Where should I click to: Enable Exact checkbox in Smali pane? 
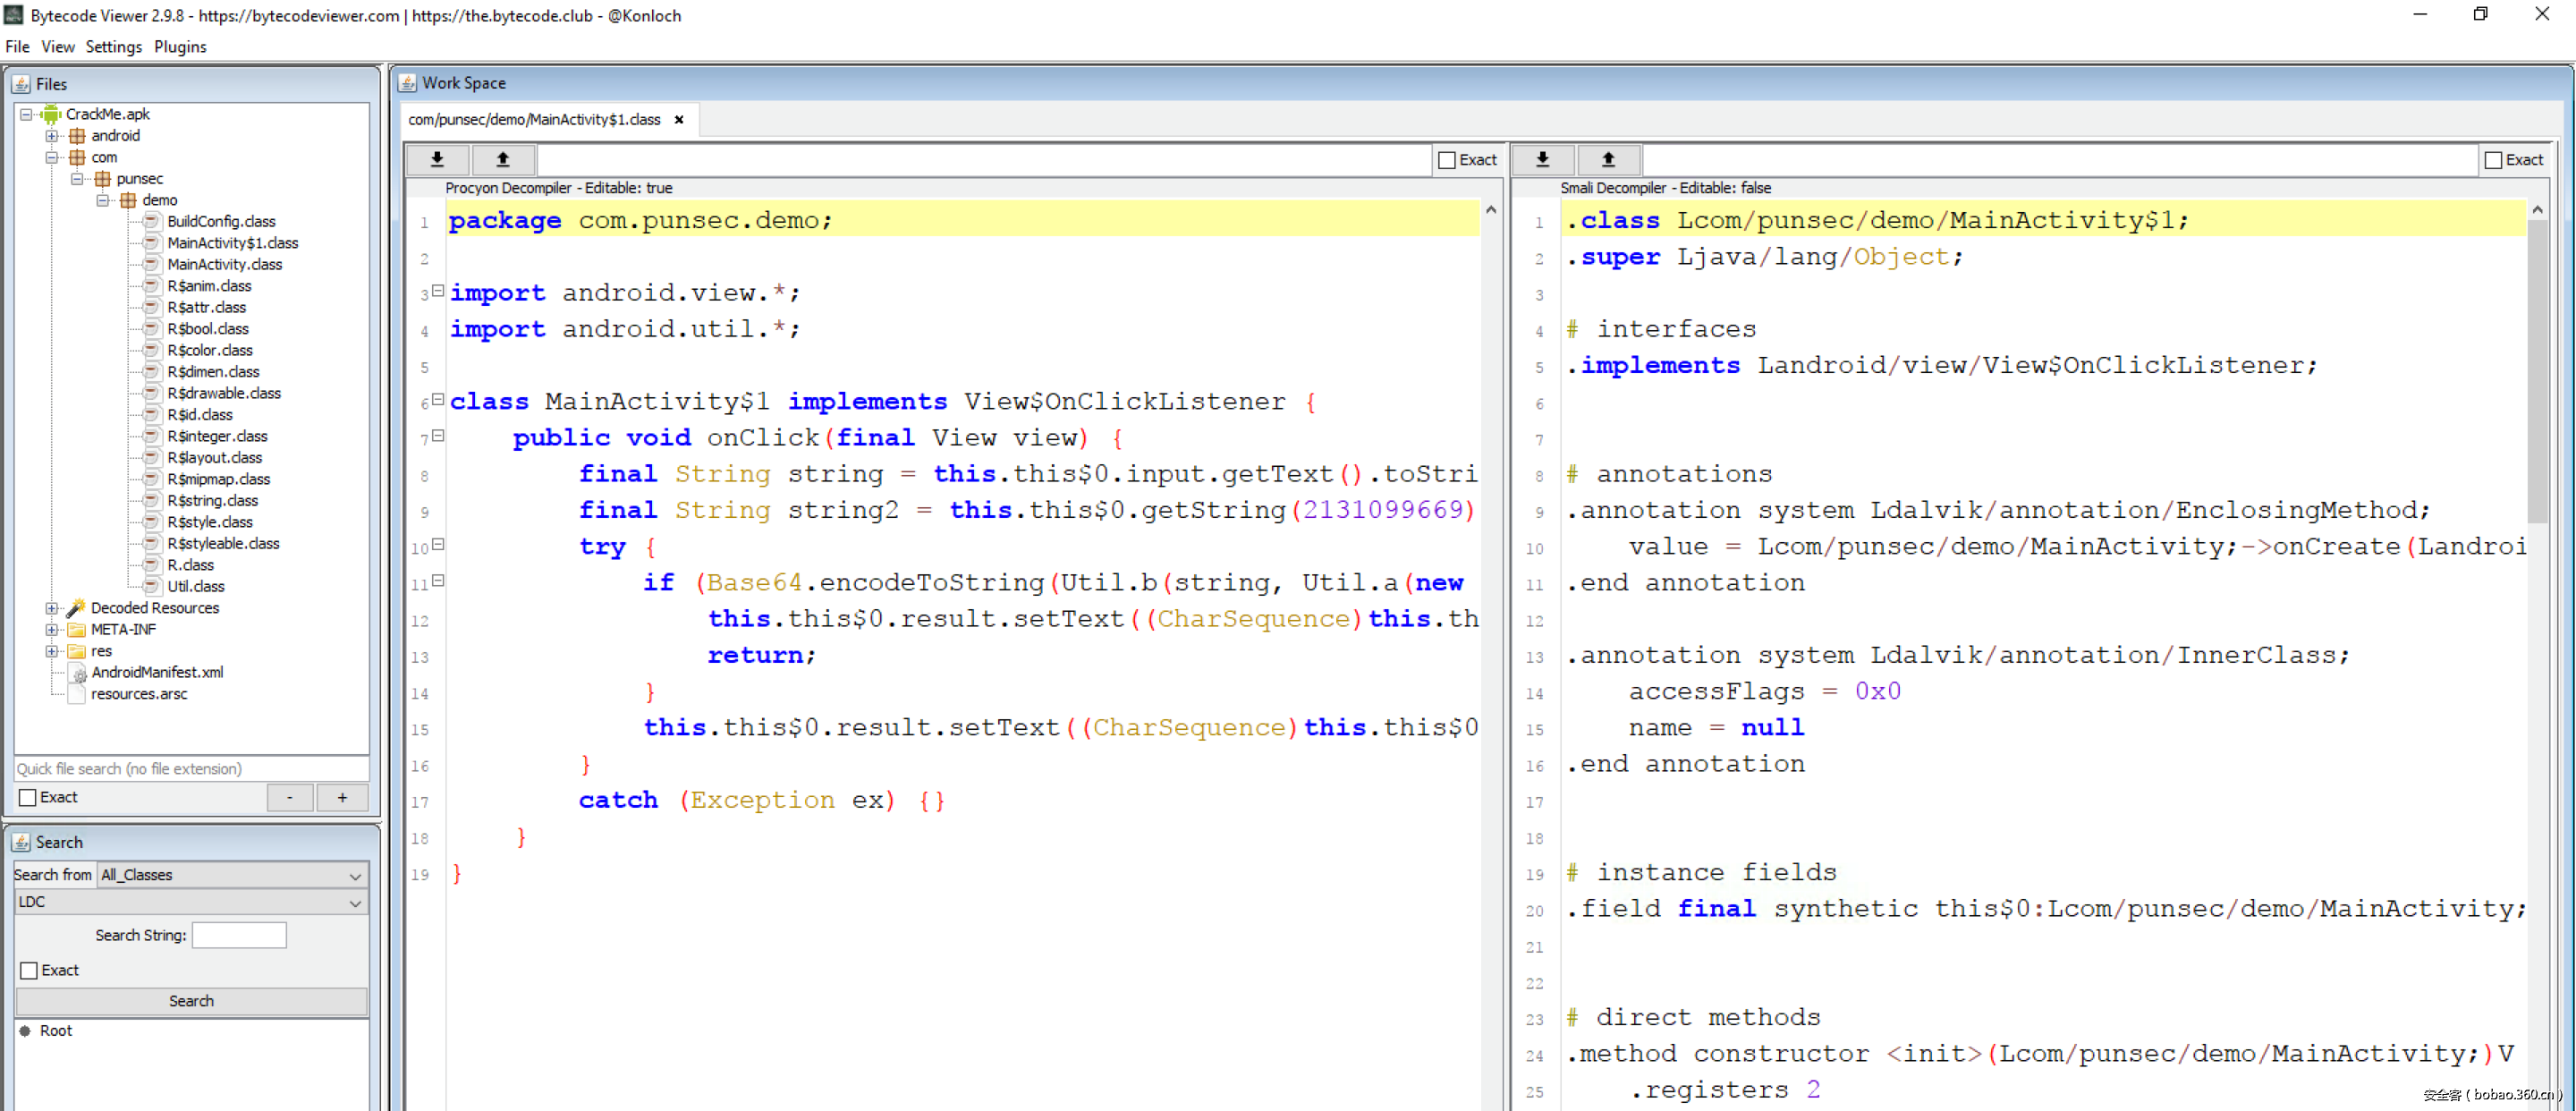click(2493, 160)
